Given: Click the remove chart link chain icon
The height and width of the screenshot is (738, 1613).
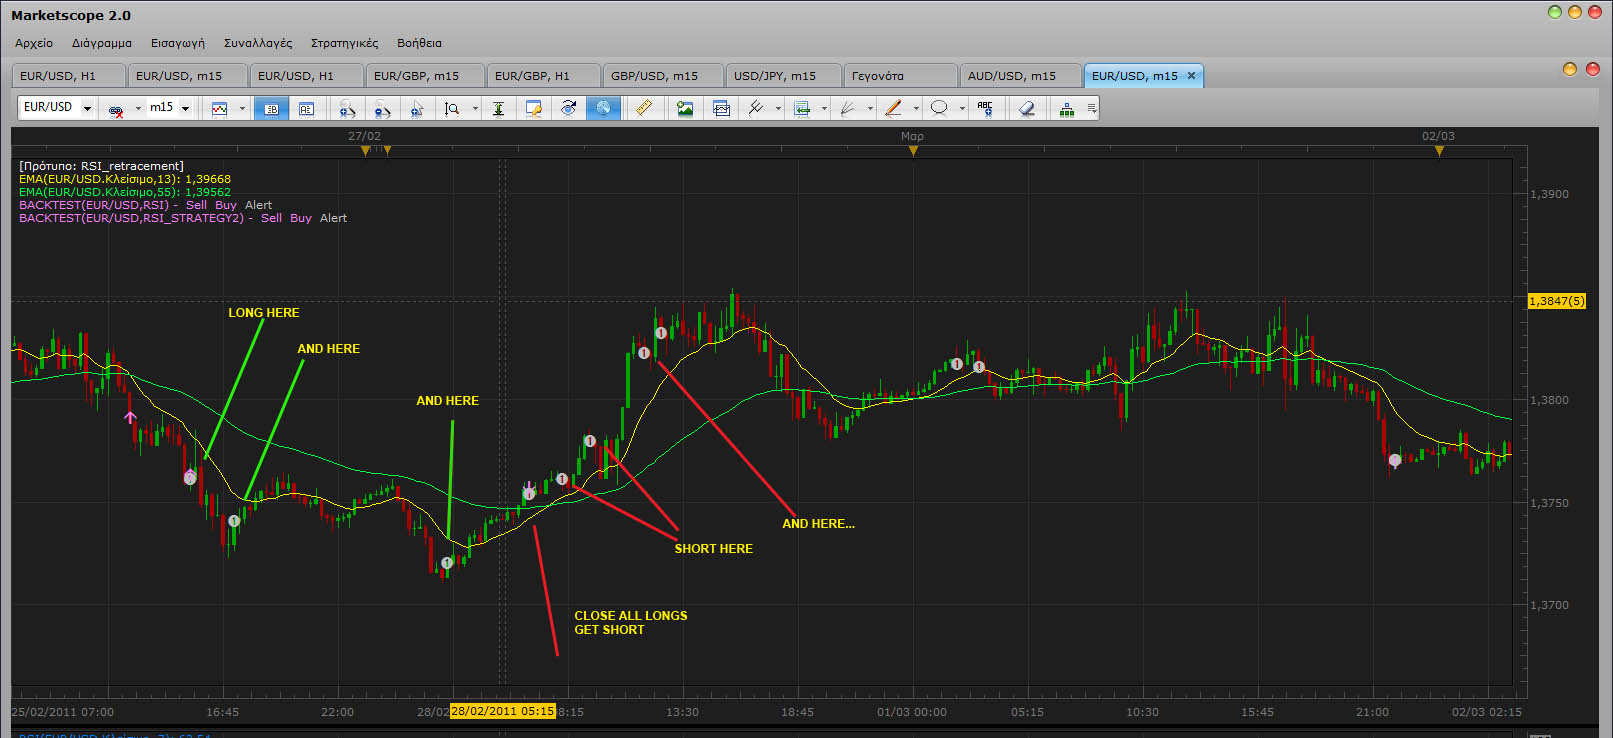Looking at the screenshot, I should [x=117, y=108].
